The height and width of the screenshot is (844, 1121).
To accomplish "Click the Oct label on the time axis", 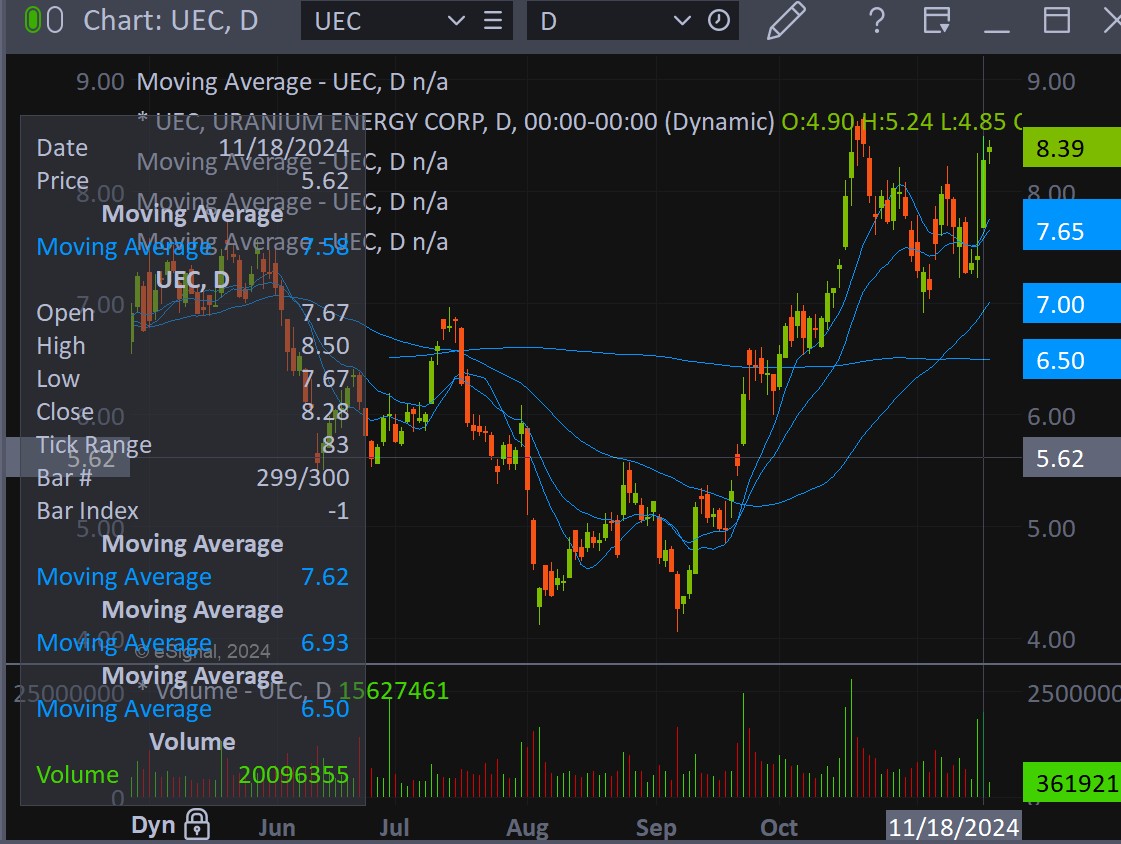I will coord(779,828).
